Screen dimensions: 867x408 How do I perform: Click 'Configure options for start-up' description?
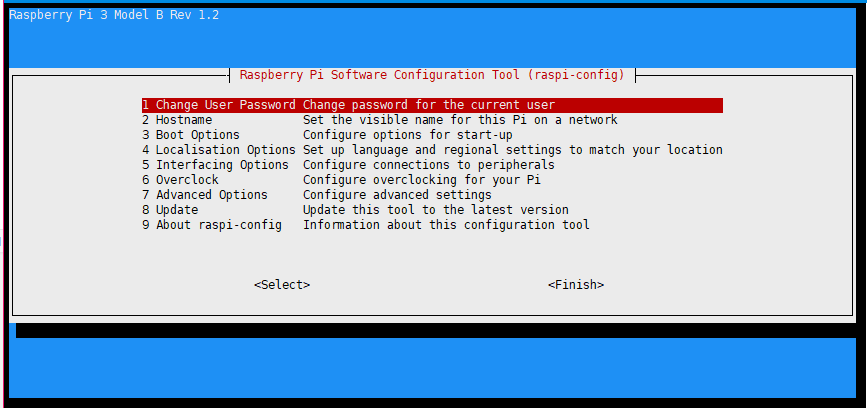coord(408,135)
